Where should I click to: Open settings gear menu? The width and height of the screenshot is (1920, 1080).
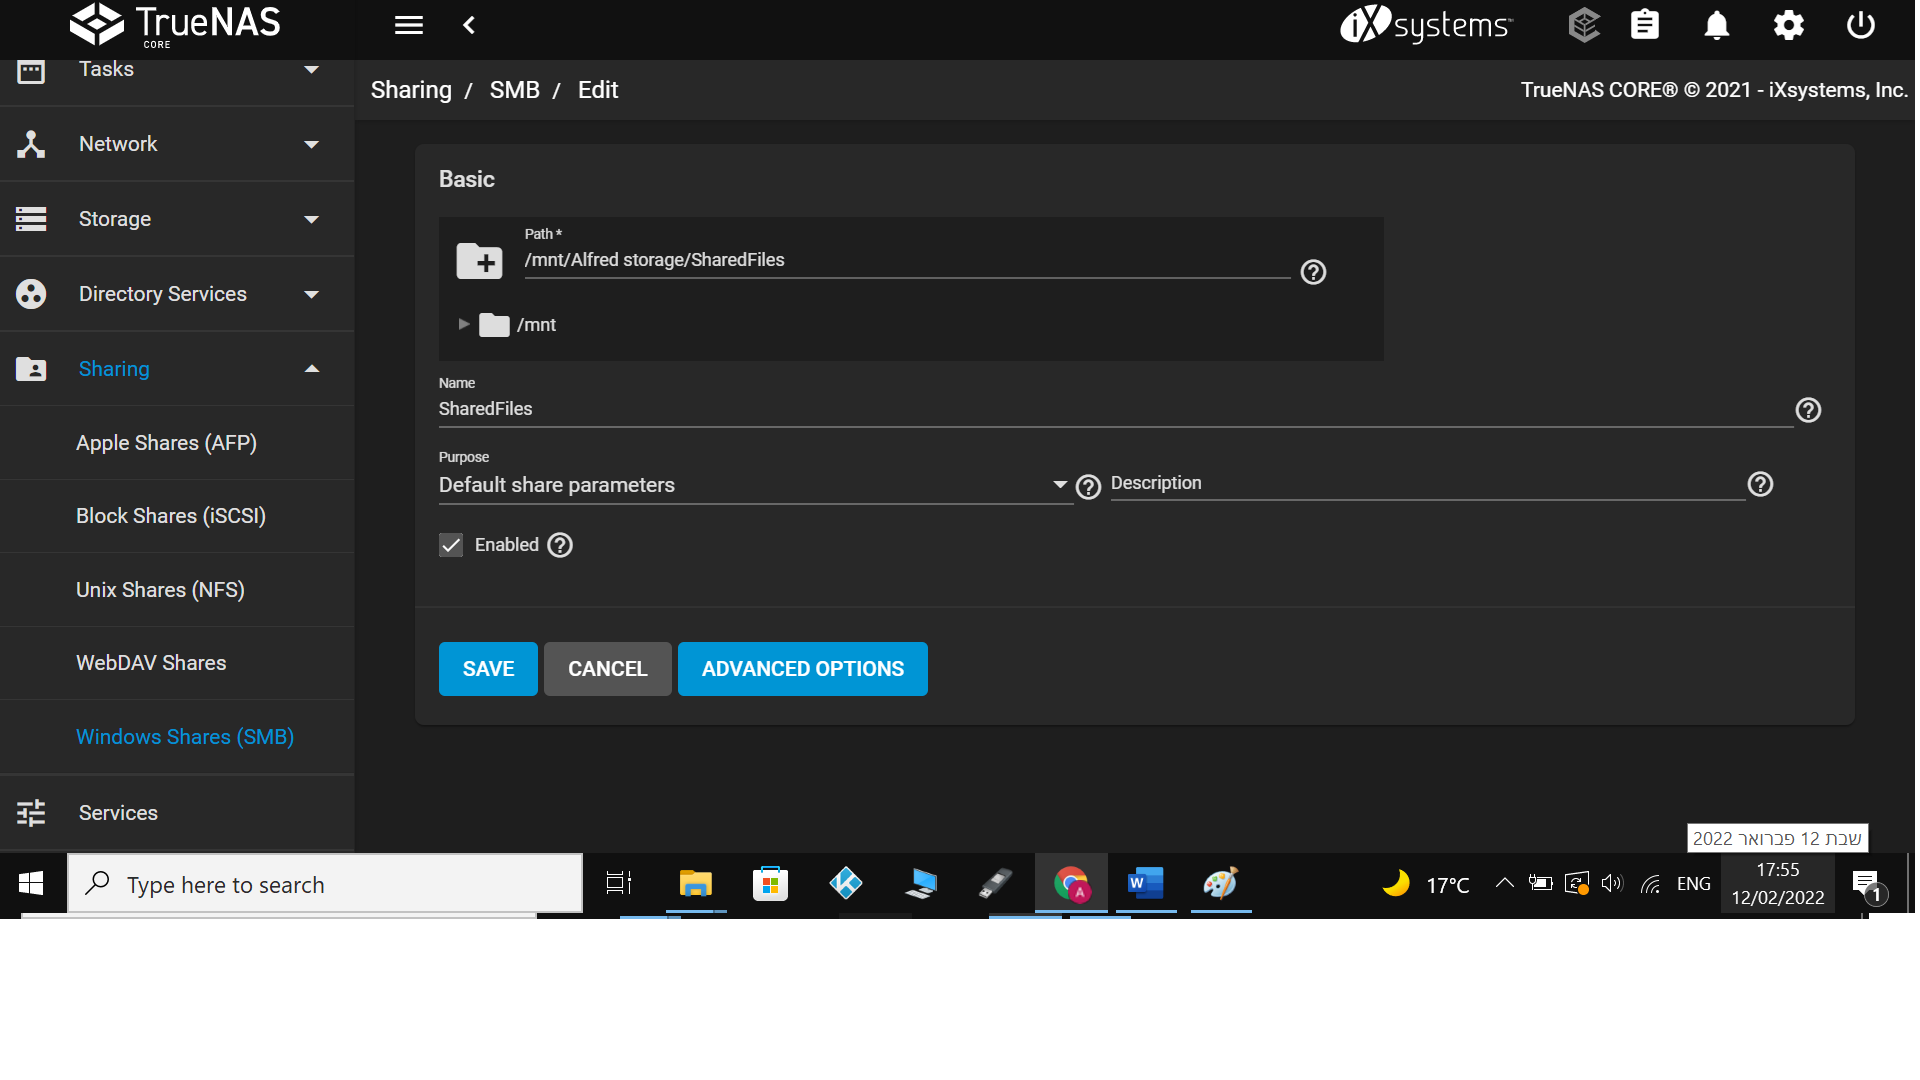[1789, 25]
